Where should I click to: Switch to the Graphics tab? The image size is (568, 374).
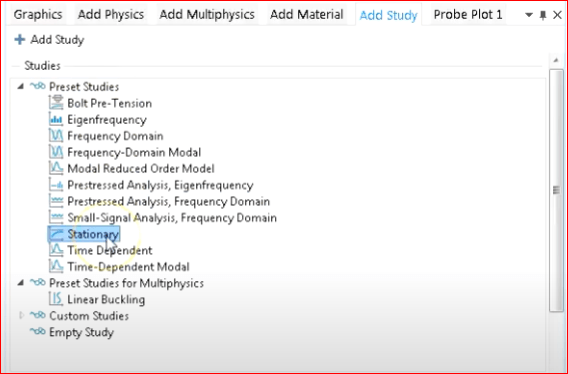(x=38, y=14)
